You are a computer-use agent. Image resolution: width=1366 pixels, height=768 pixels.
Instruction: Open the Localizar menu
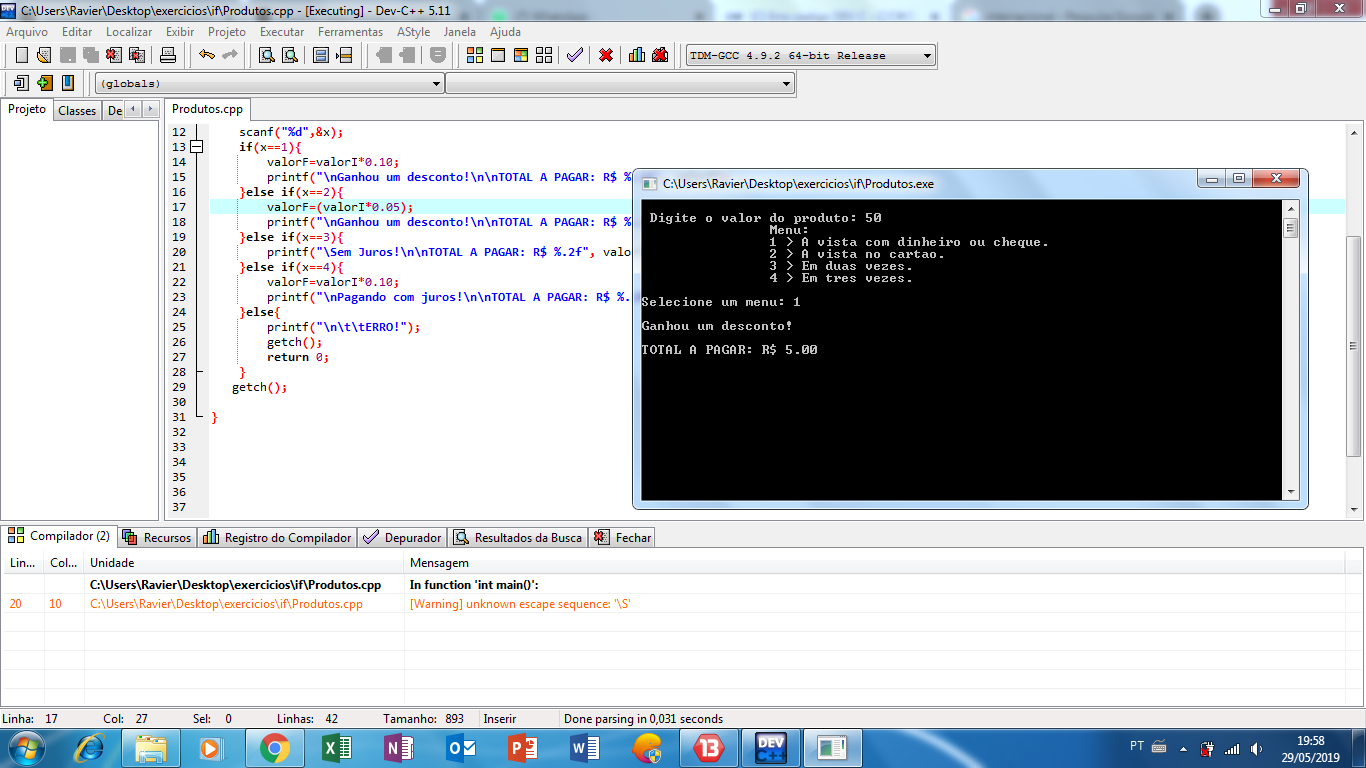129,32
